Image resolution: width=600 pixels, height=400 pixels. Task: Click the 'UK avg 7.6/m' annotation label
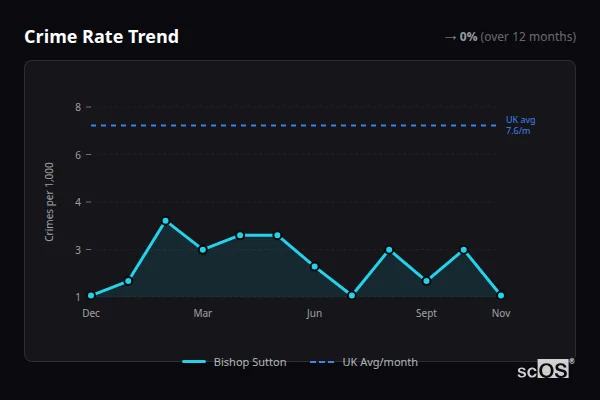pyautogui.click(x=520, y=125)
